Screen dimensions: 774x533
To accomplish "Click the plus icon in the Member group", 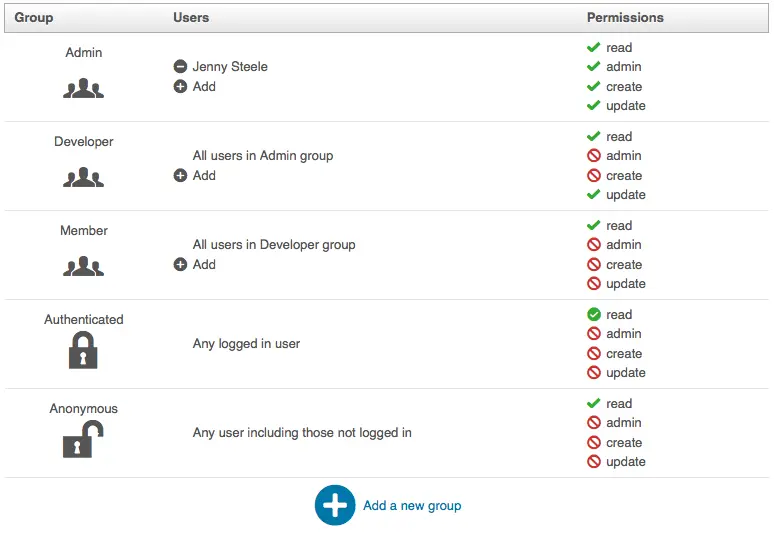I will (x=180, y=265).
